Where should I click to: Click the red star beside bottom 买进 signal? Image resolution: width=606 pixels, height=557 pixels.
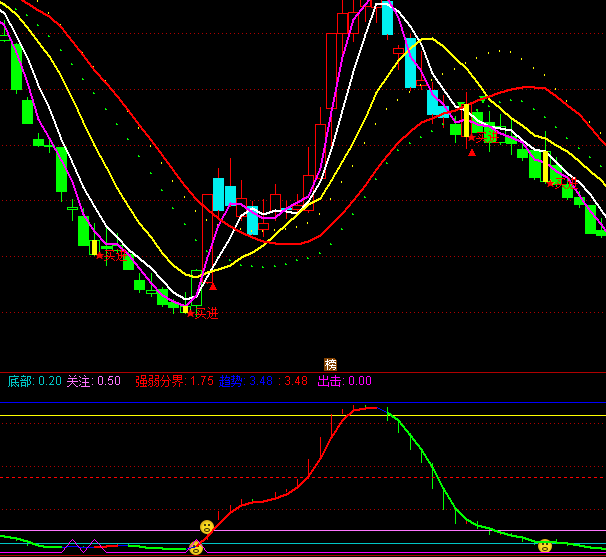190,313
